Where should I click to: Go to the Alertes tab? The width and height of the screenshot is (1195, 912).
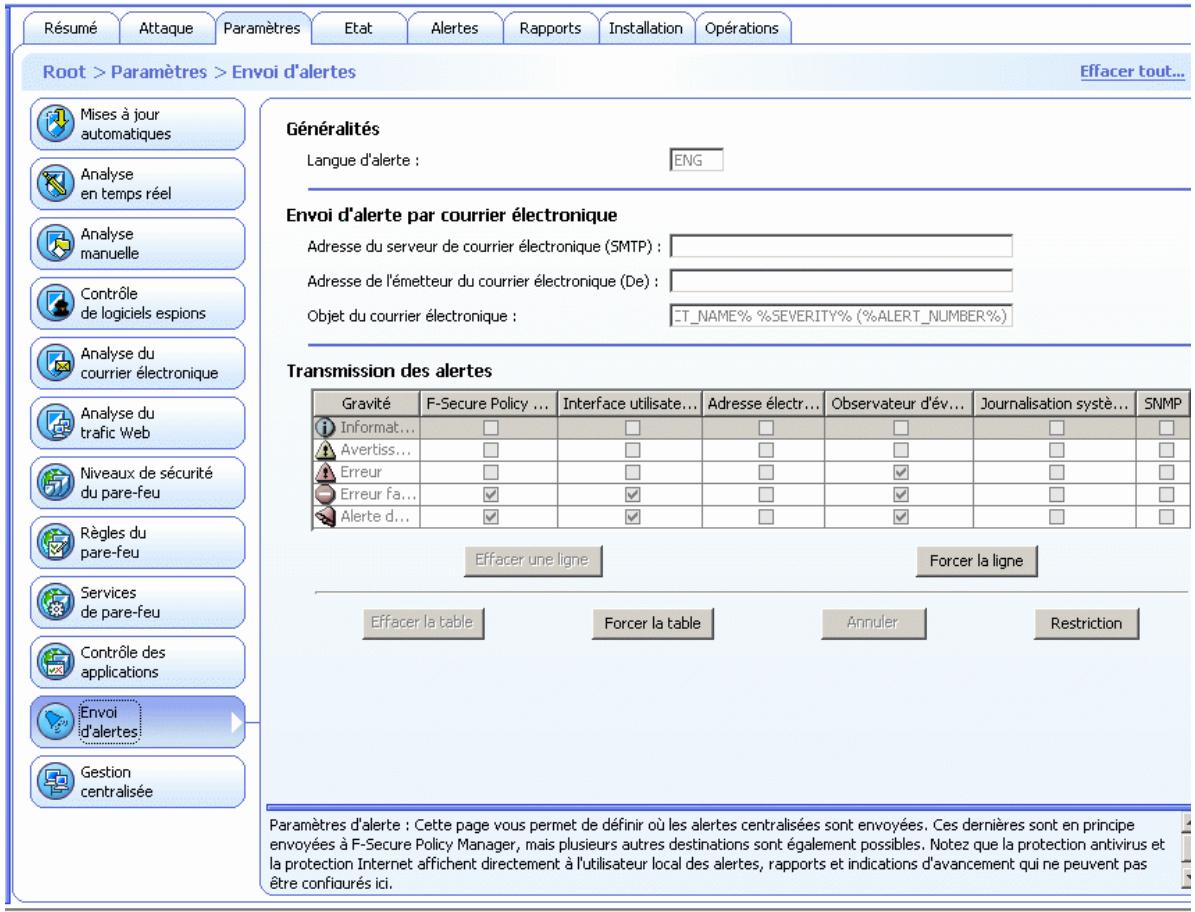click(454, 29)
